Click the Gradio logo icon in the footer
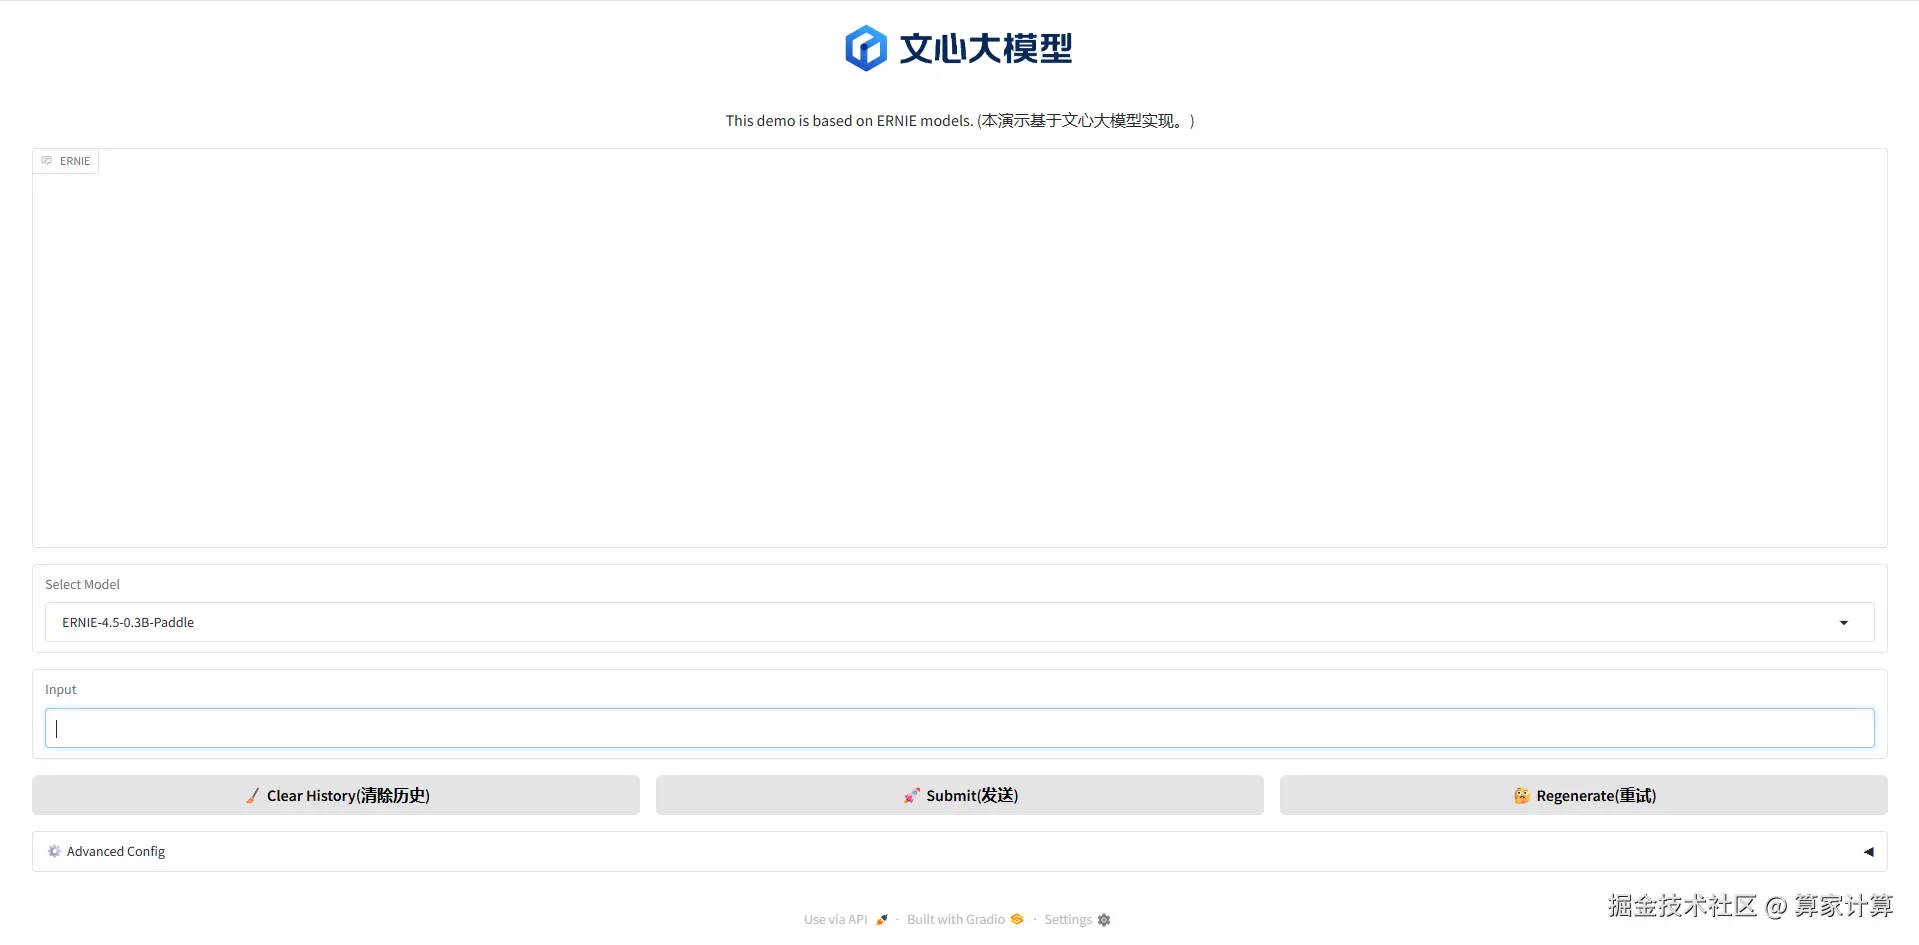This screenshot has width=1919, height=945. point(1017,919)
